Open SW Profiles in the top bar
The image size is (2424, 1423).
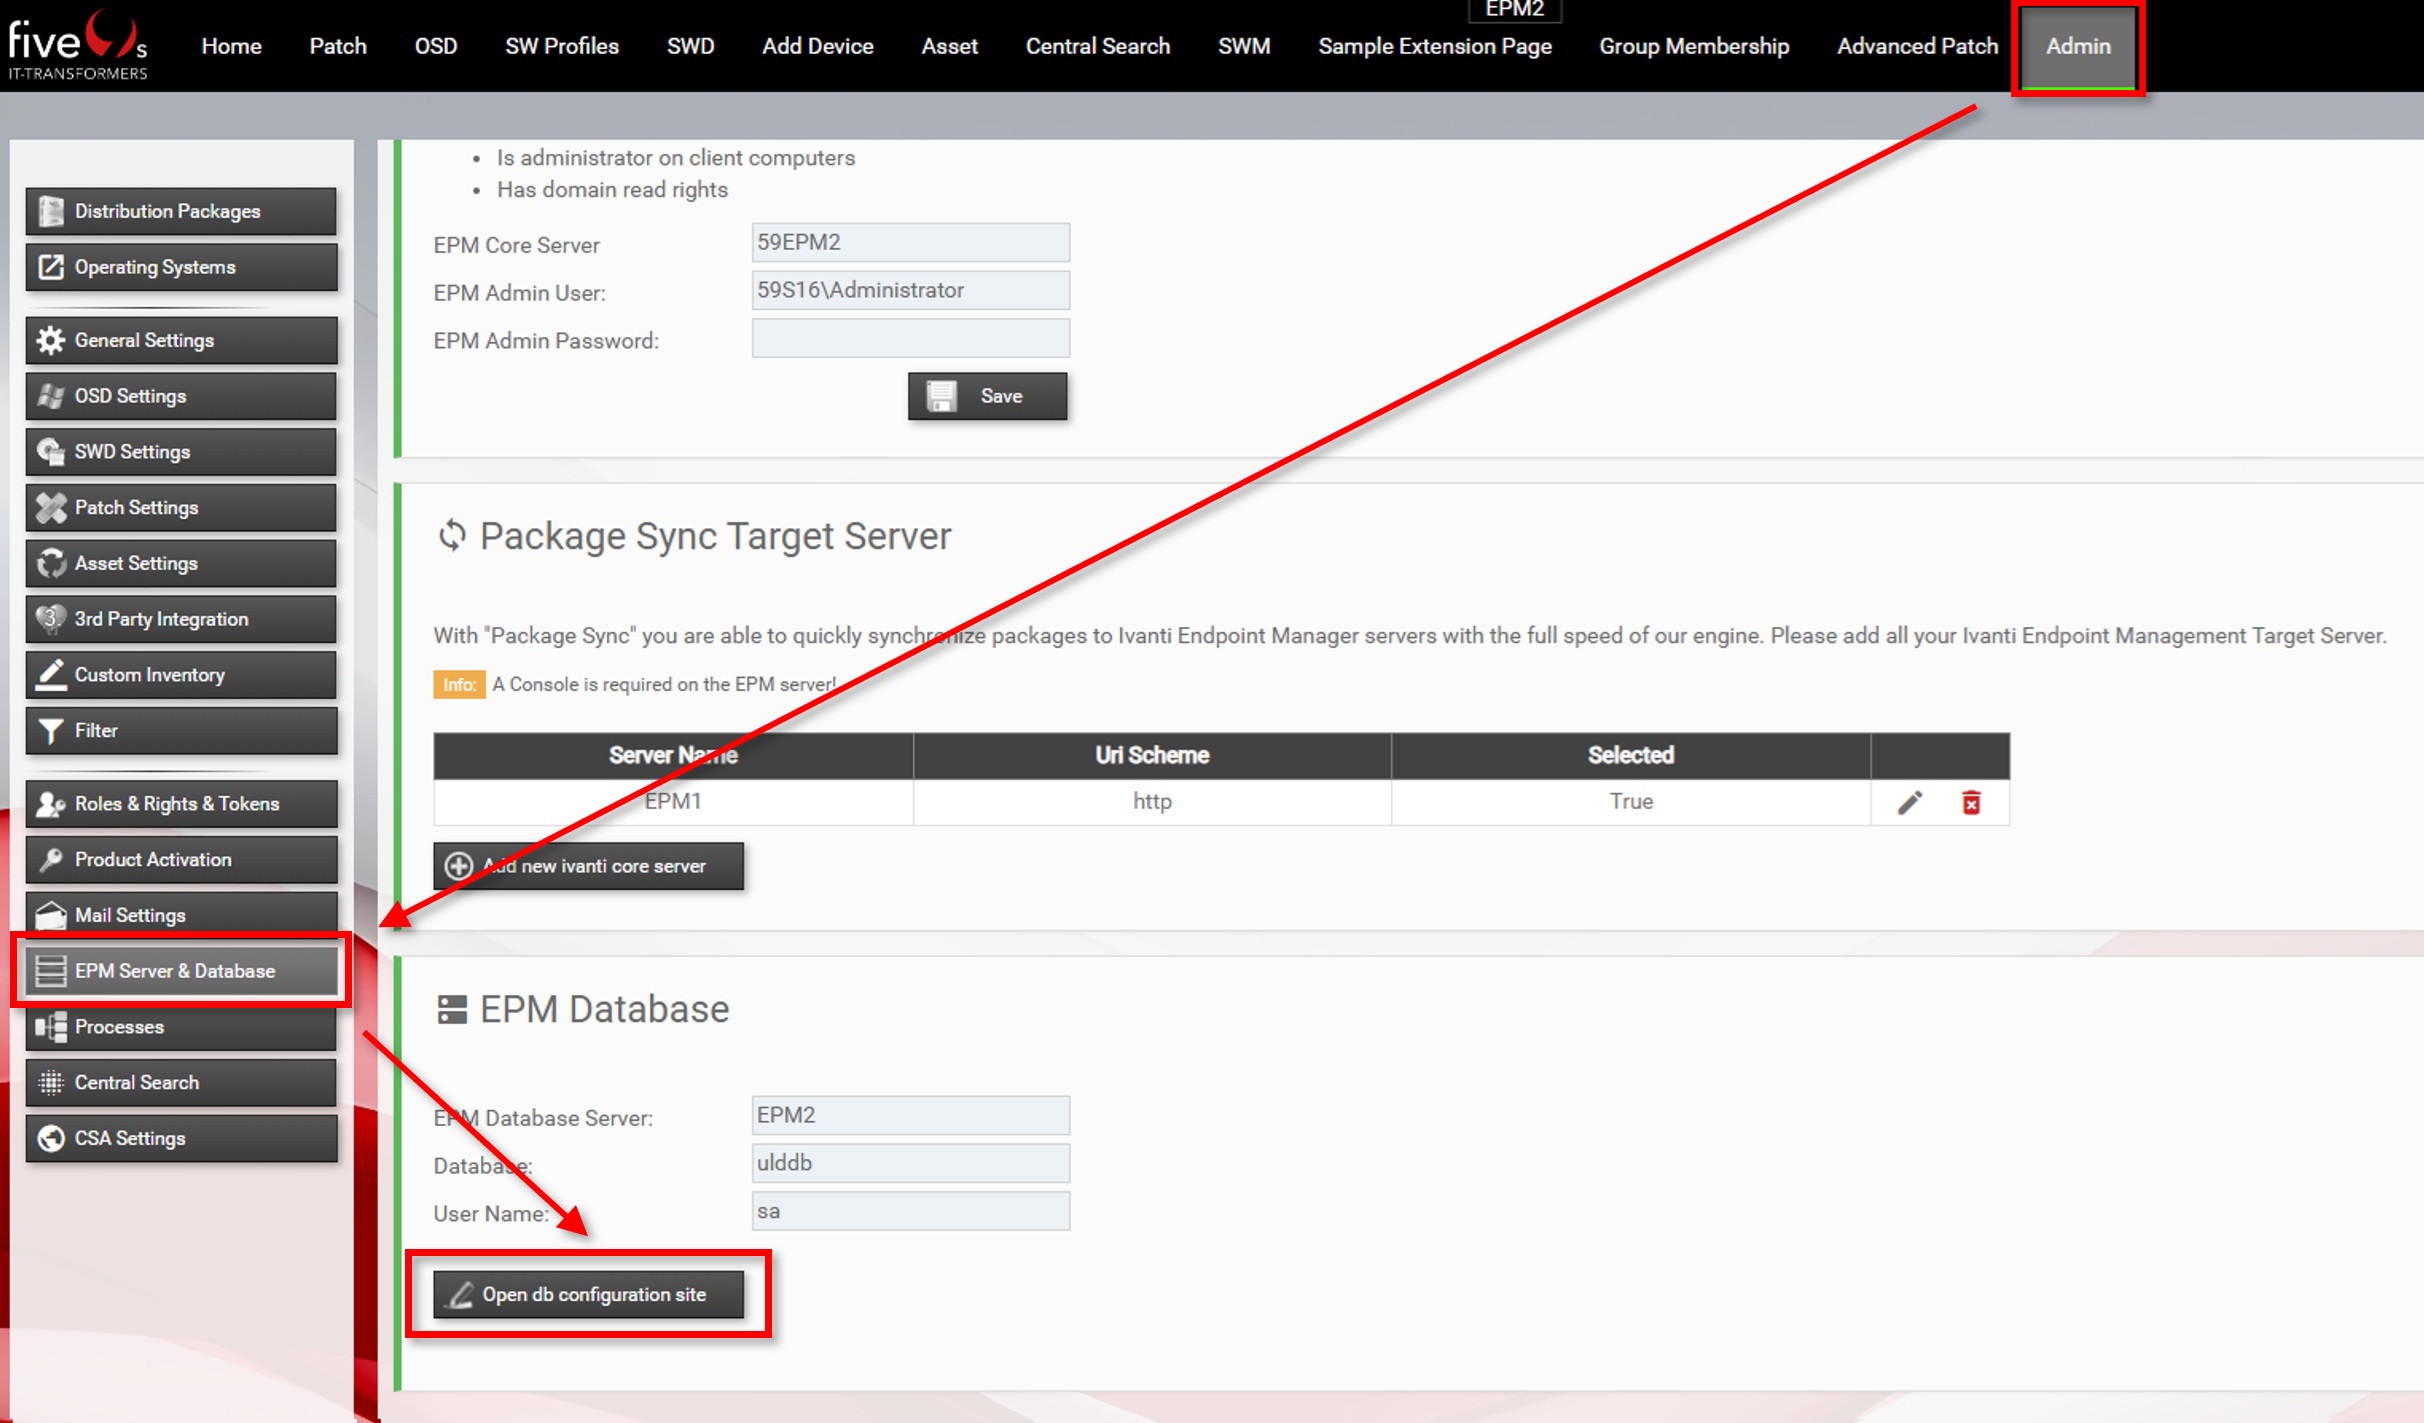pyautogui.click(x=562, y=46)
